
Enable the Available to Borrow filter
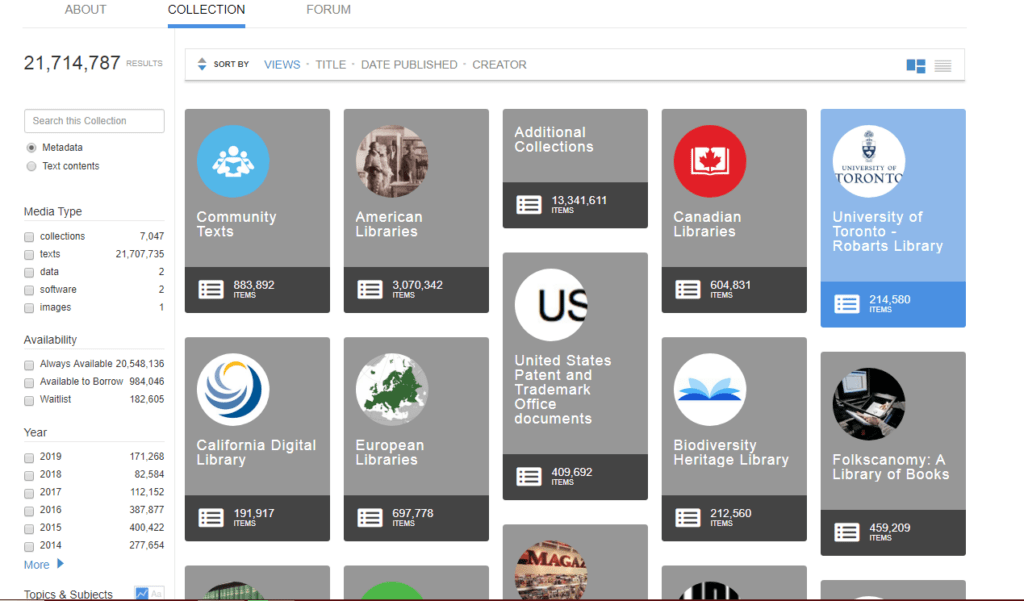(29, 382)
